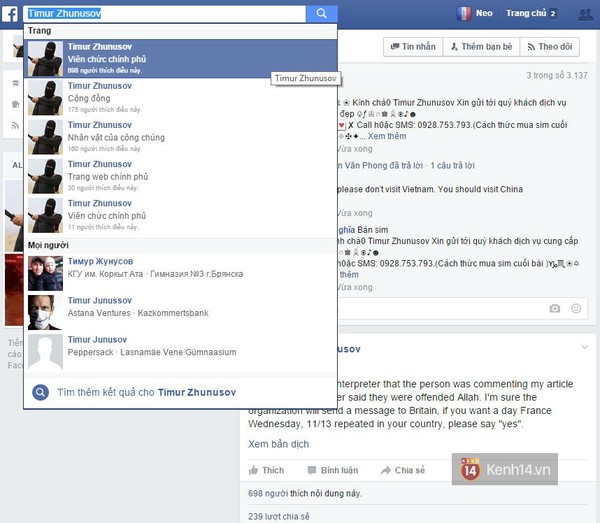Click thumbnail of Cộng đồng page result
The height and width of the screenshot is (523, 600).
pos(45,98)
